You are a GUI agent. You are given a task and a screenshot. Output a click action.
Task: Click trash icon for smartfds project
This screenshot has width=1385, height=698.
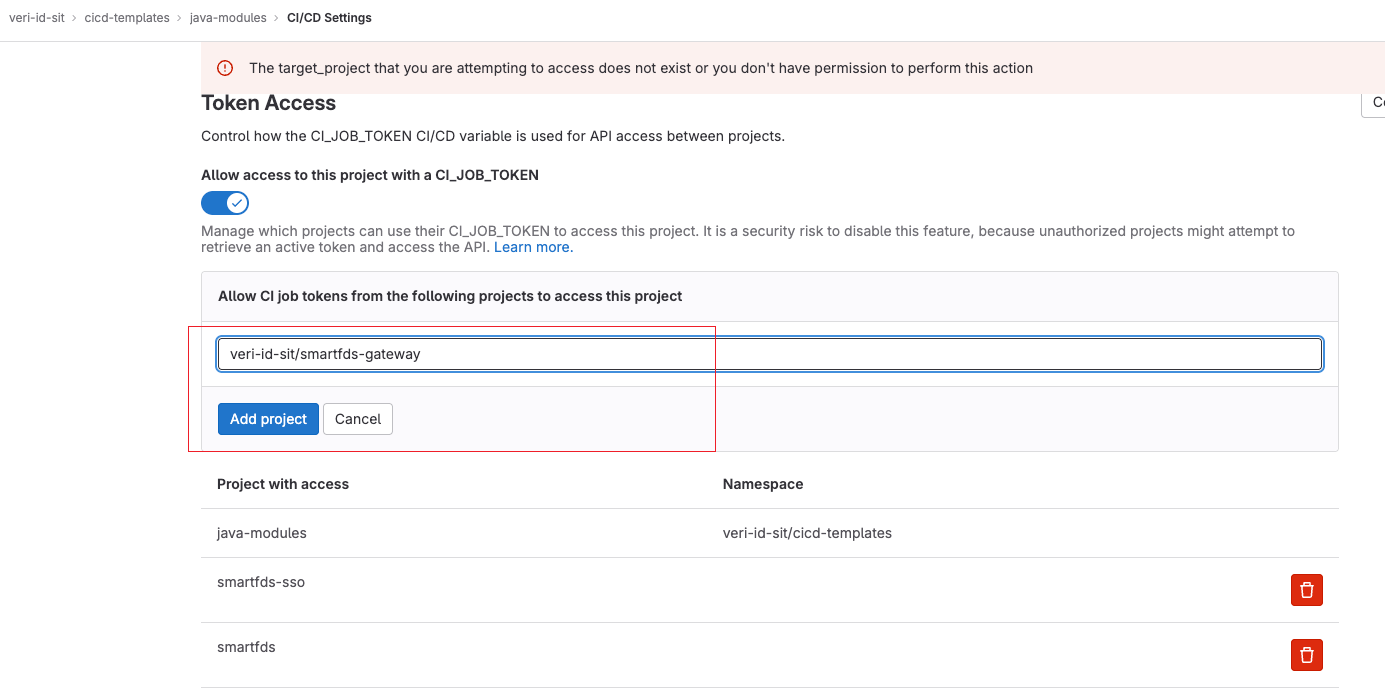tap(1306, 655)
